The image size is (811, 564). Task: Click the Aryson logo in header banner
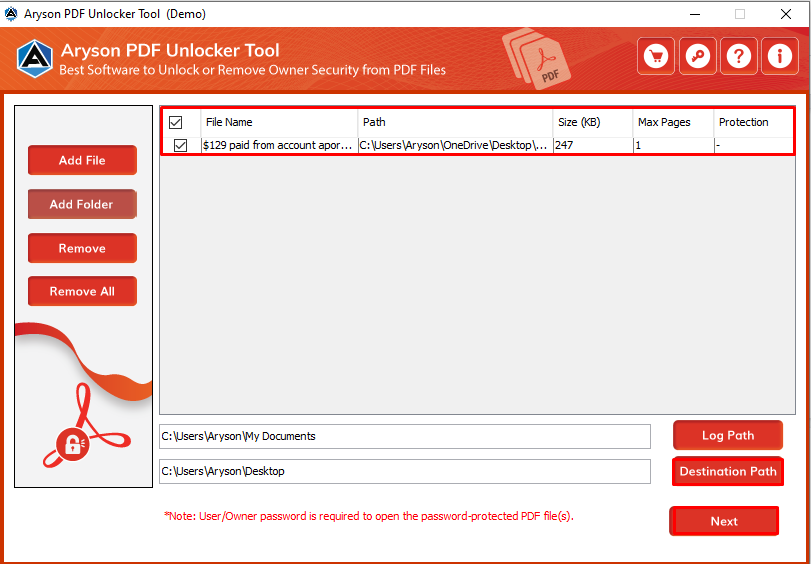(x=35, y=58)
